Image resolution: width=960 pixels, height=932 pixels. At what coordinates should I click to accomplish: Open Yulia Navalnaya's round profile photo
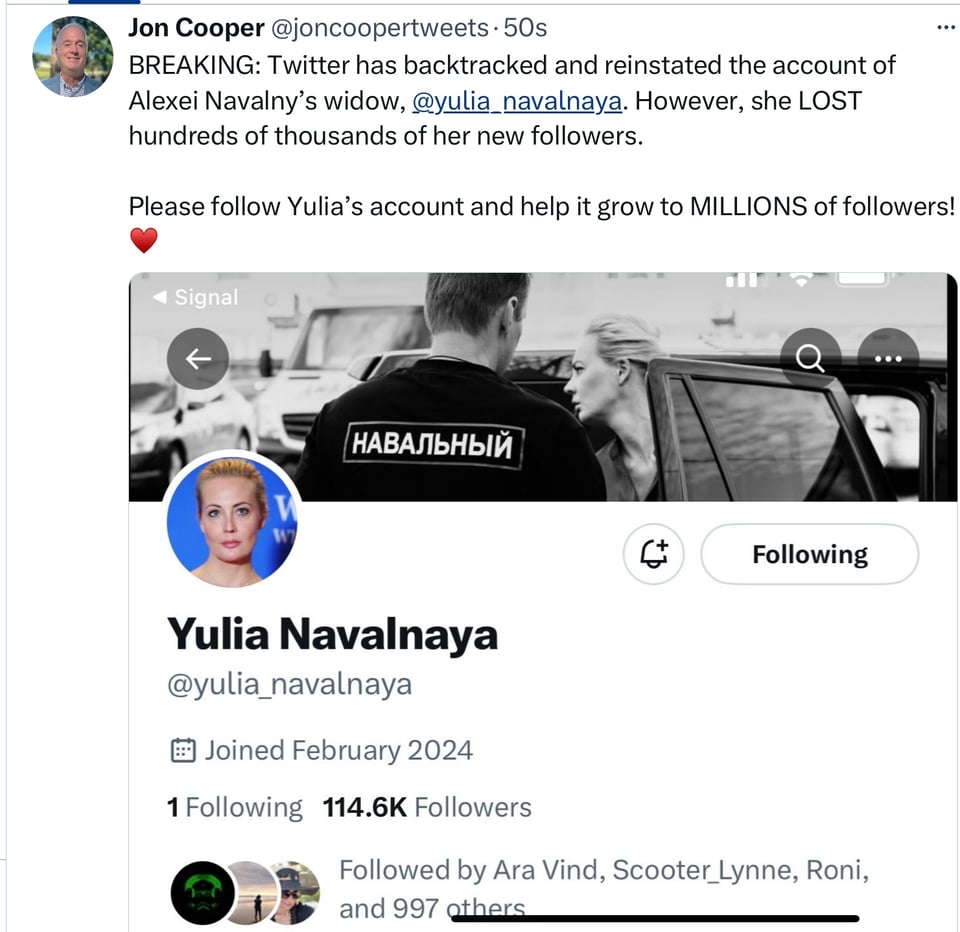pyautogui.click(x=231, y=516)
